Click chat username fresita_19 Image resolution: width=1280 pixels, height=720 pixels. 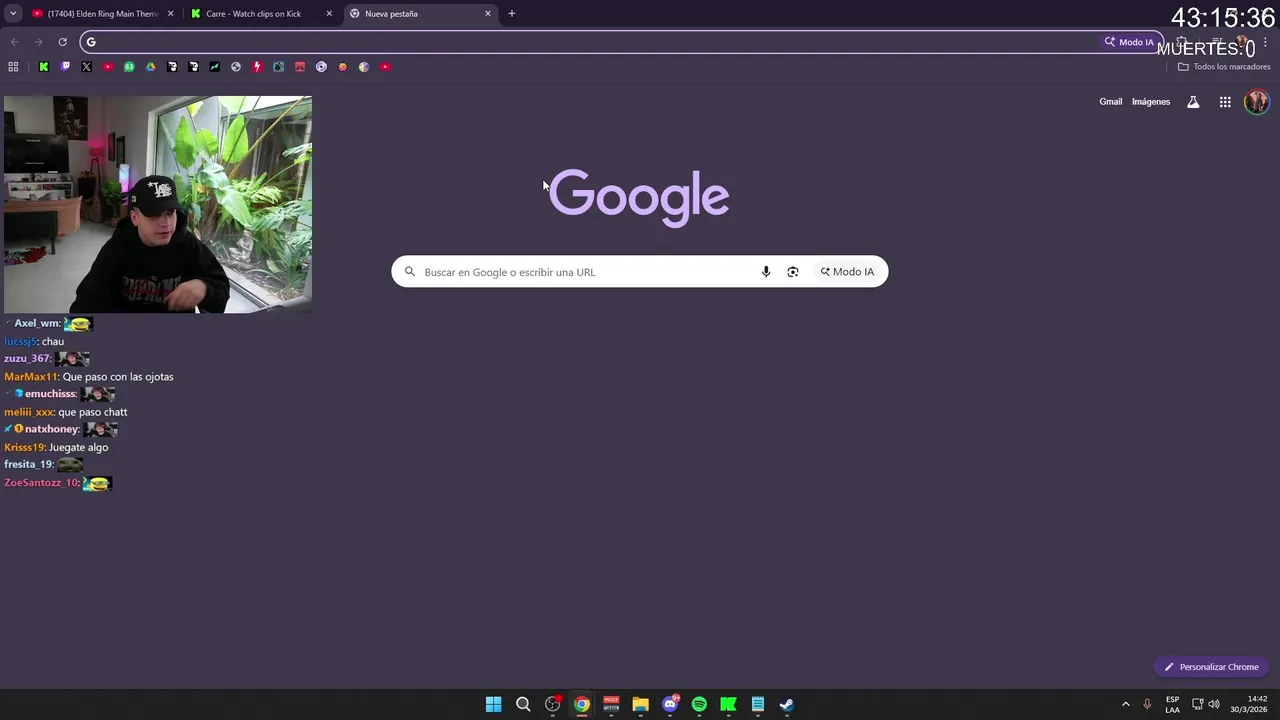coord(28,465)
